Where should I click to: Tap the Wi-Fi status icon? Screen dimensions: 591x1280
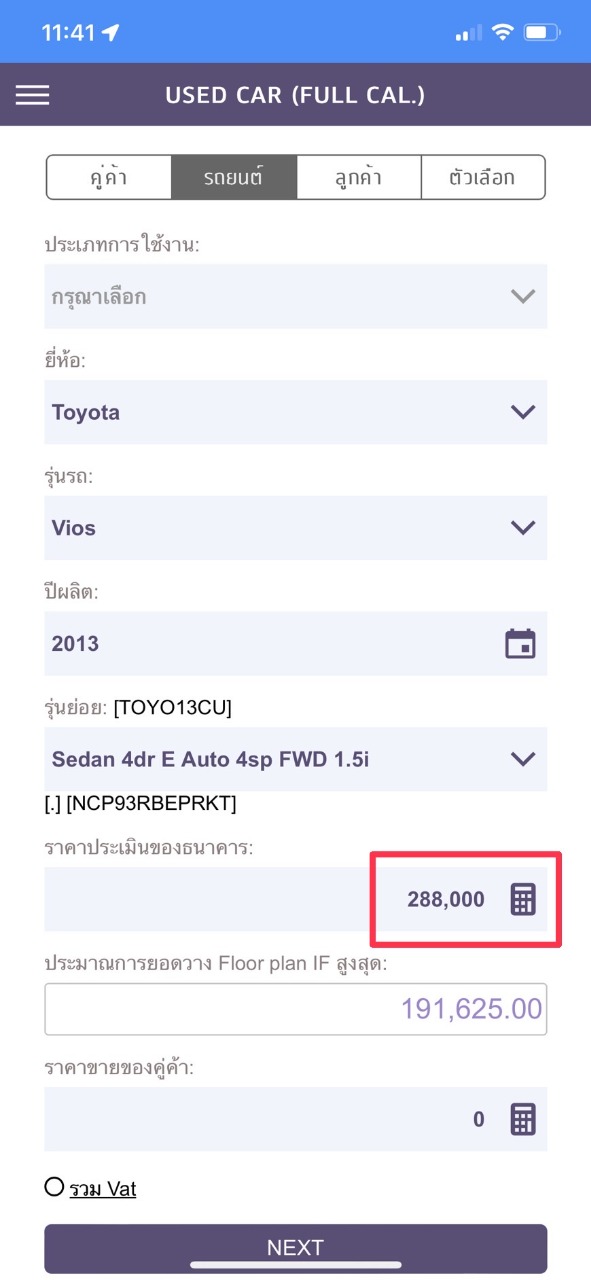(500, 33)
